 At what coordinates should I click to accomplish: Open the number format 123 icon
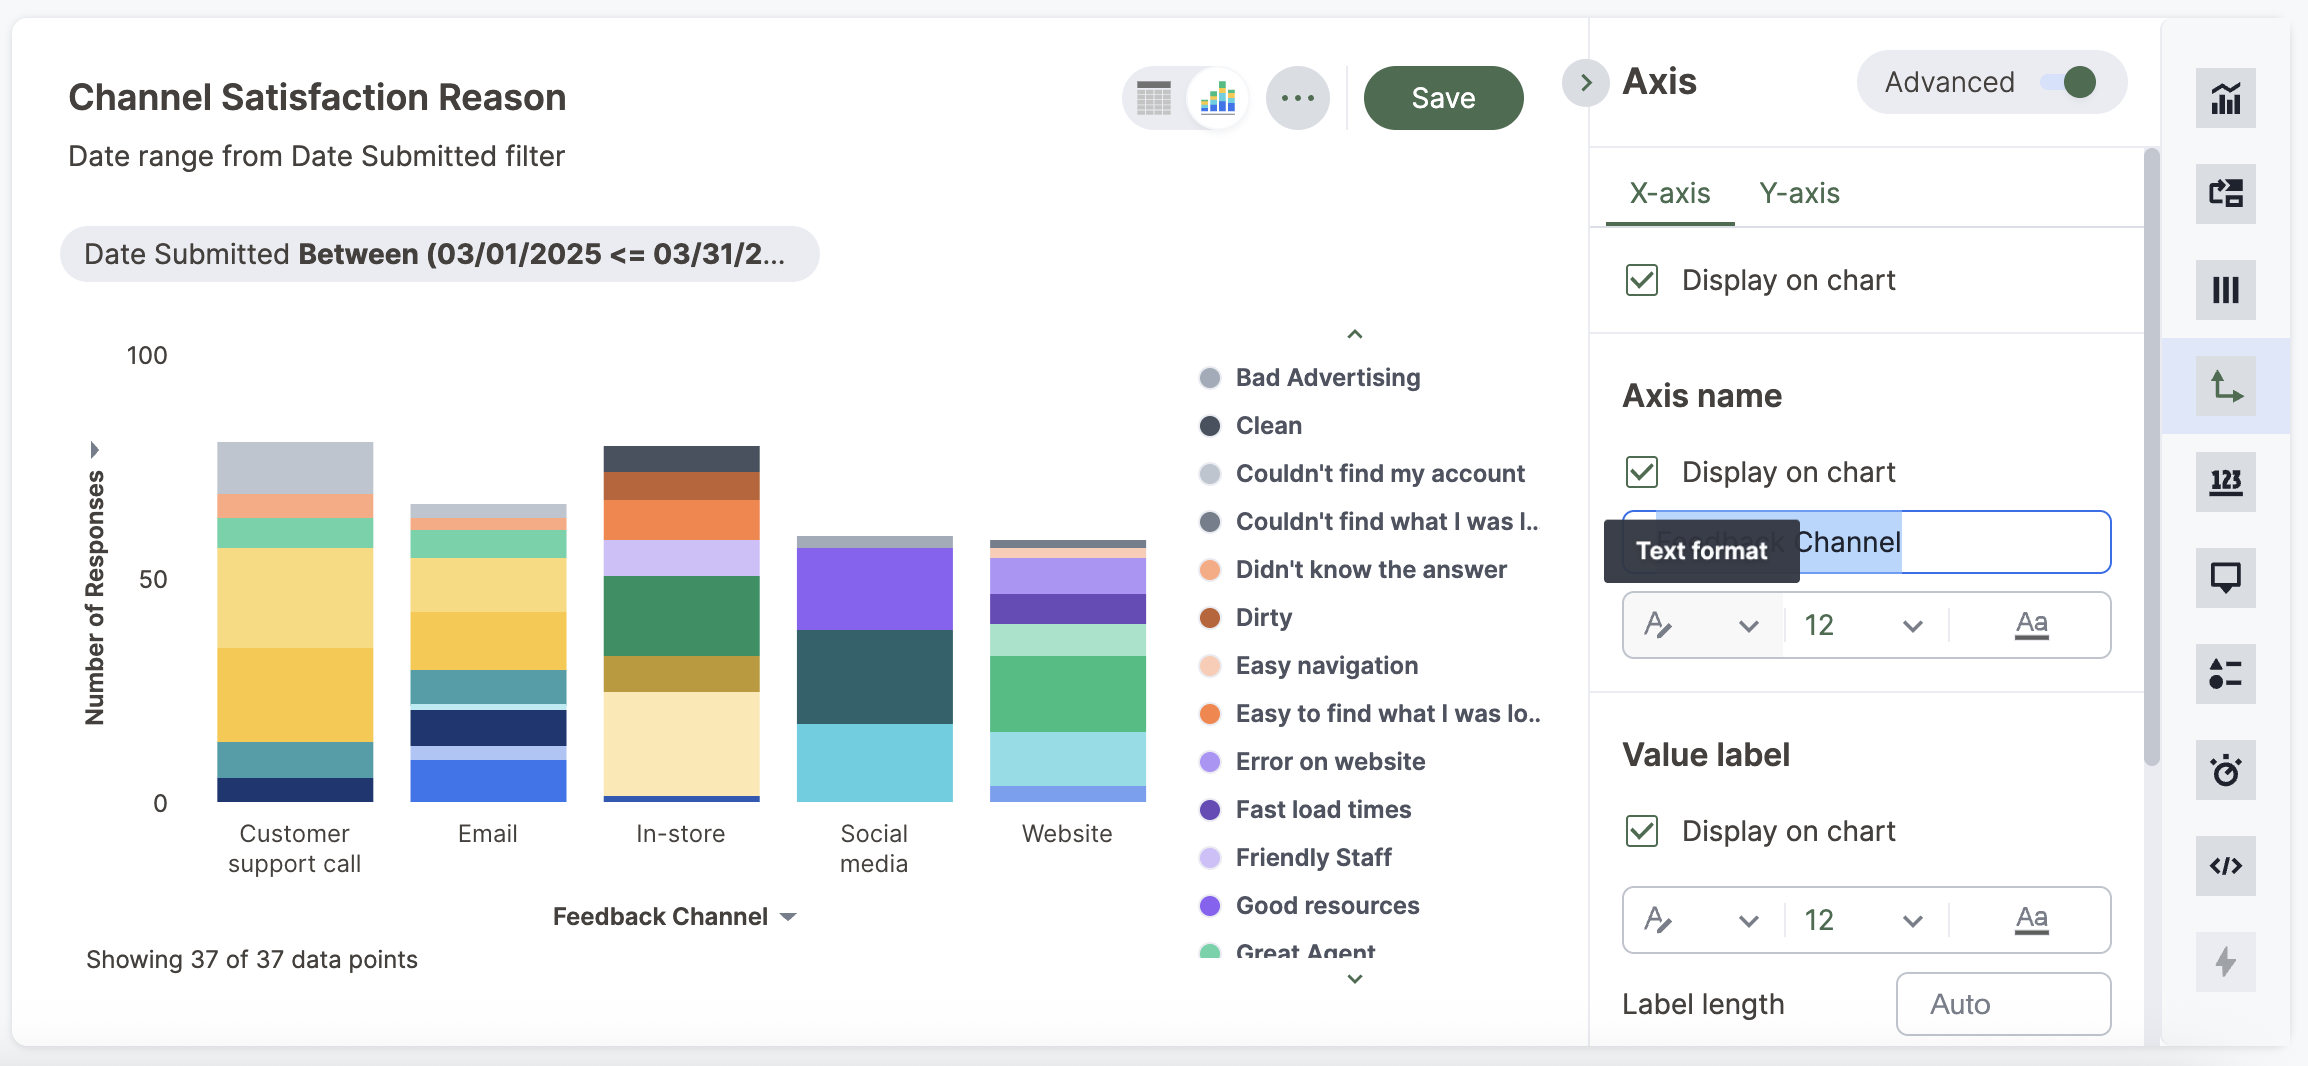click(2225, 482)
